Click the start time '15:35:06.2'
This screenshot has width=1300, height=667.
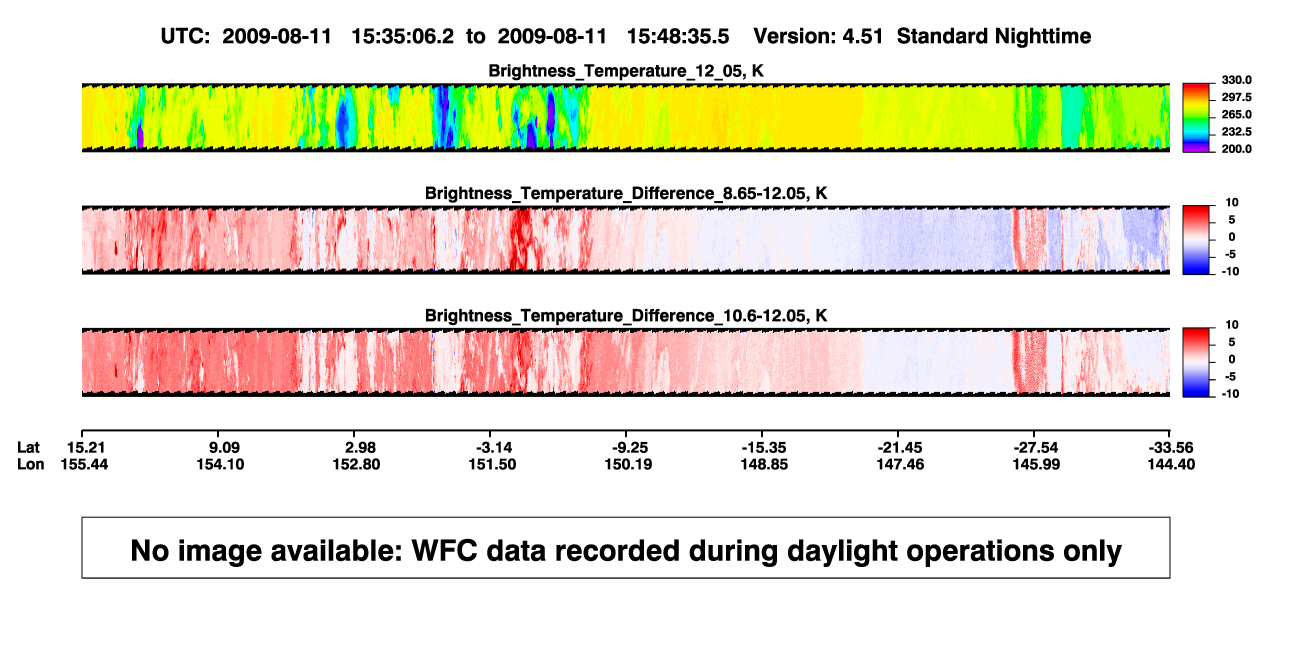coord(403,36)
